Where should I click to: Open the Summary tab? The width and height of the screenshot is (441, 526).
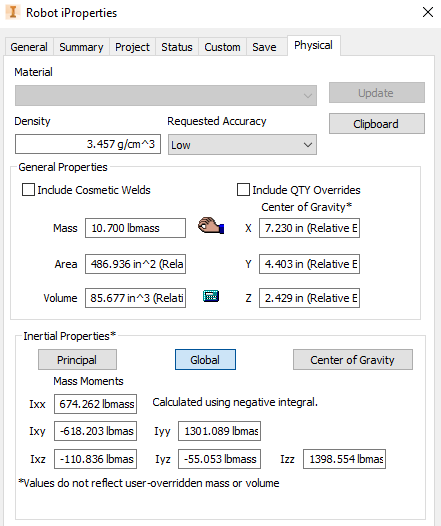(81, 47)
